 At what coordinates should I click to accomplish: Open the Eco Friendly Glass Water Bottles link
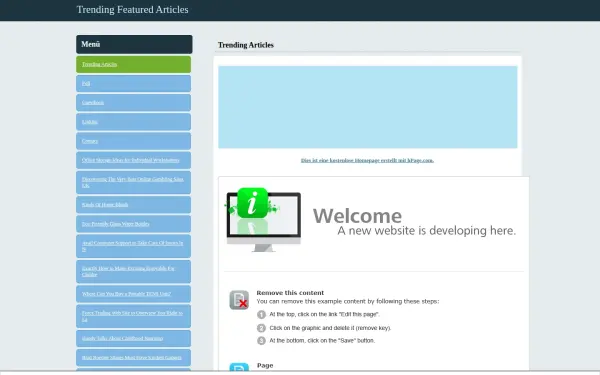(134, 224)
